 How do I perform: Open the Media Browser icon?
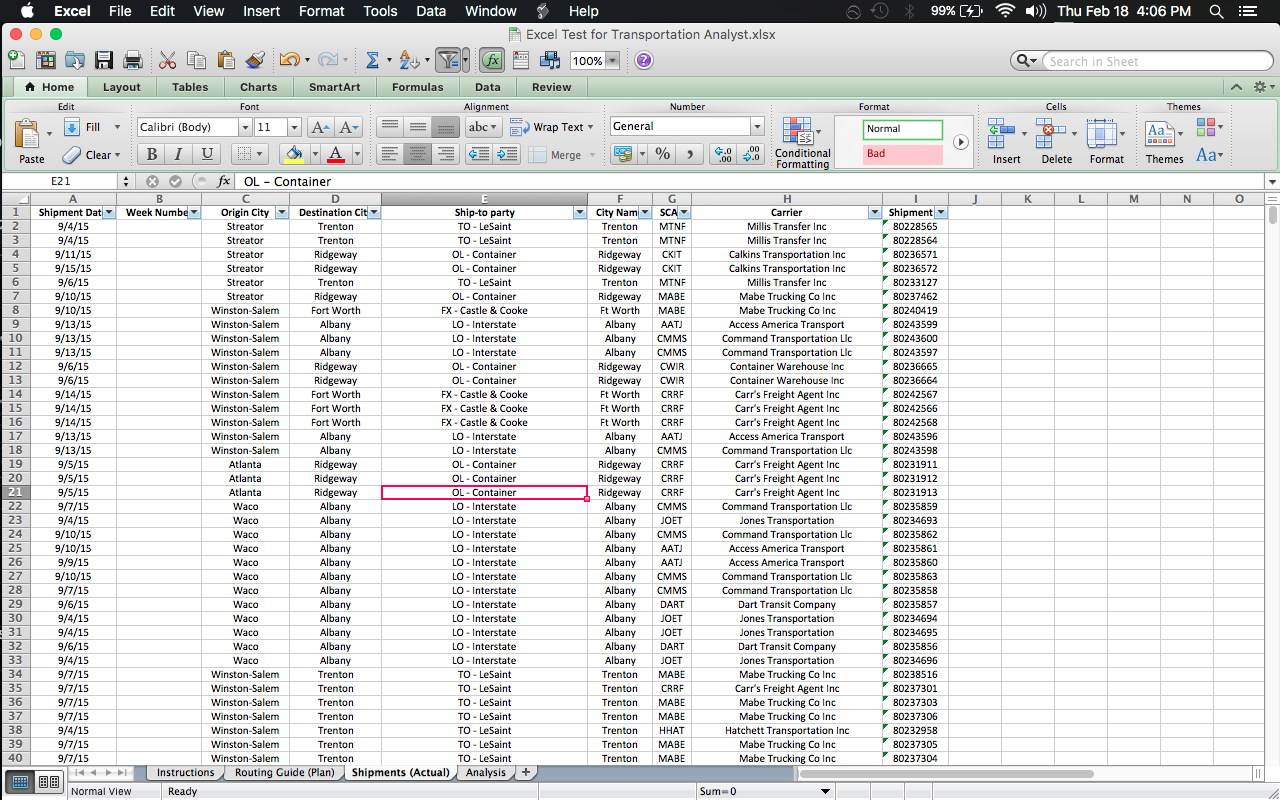(x=549, y=60)
